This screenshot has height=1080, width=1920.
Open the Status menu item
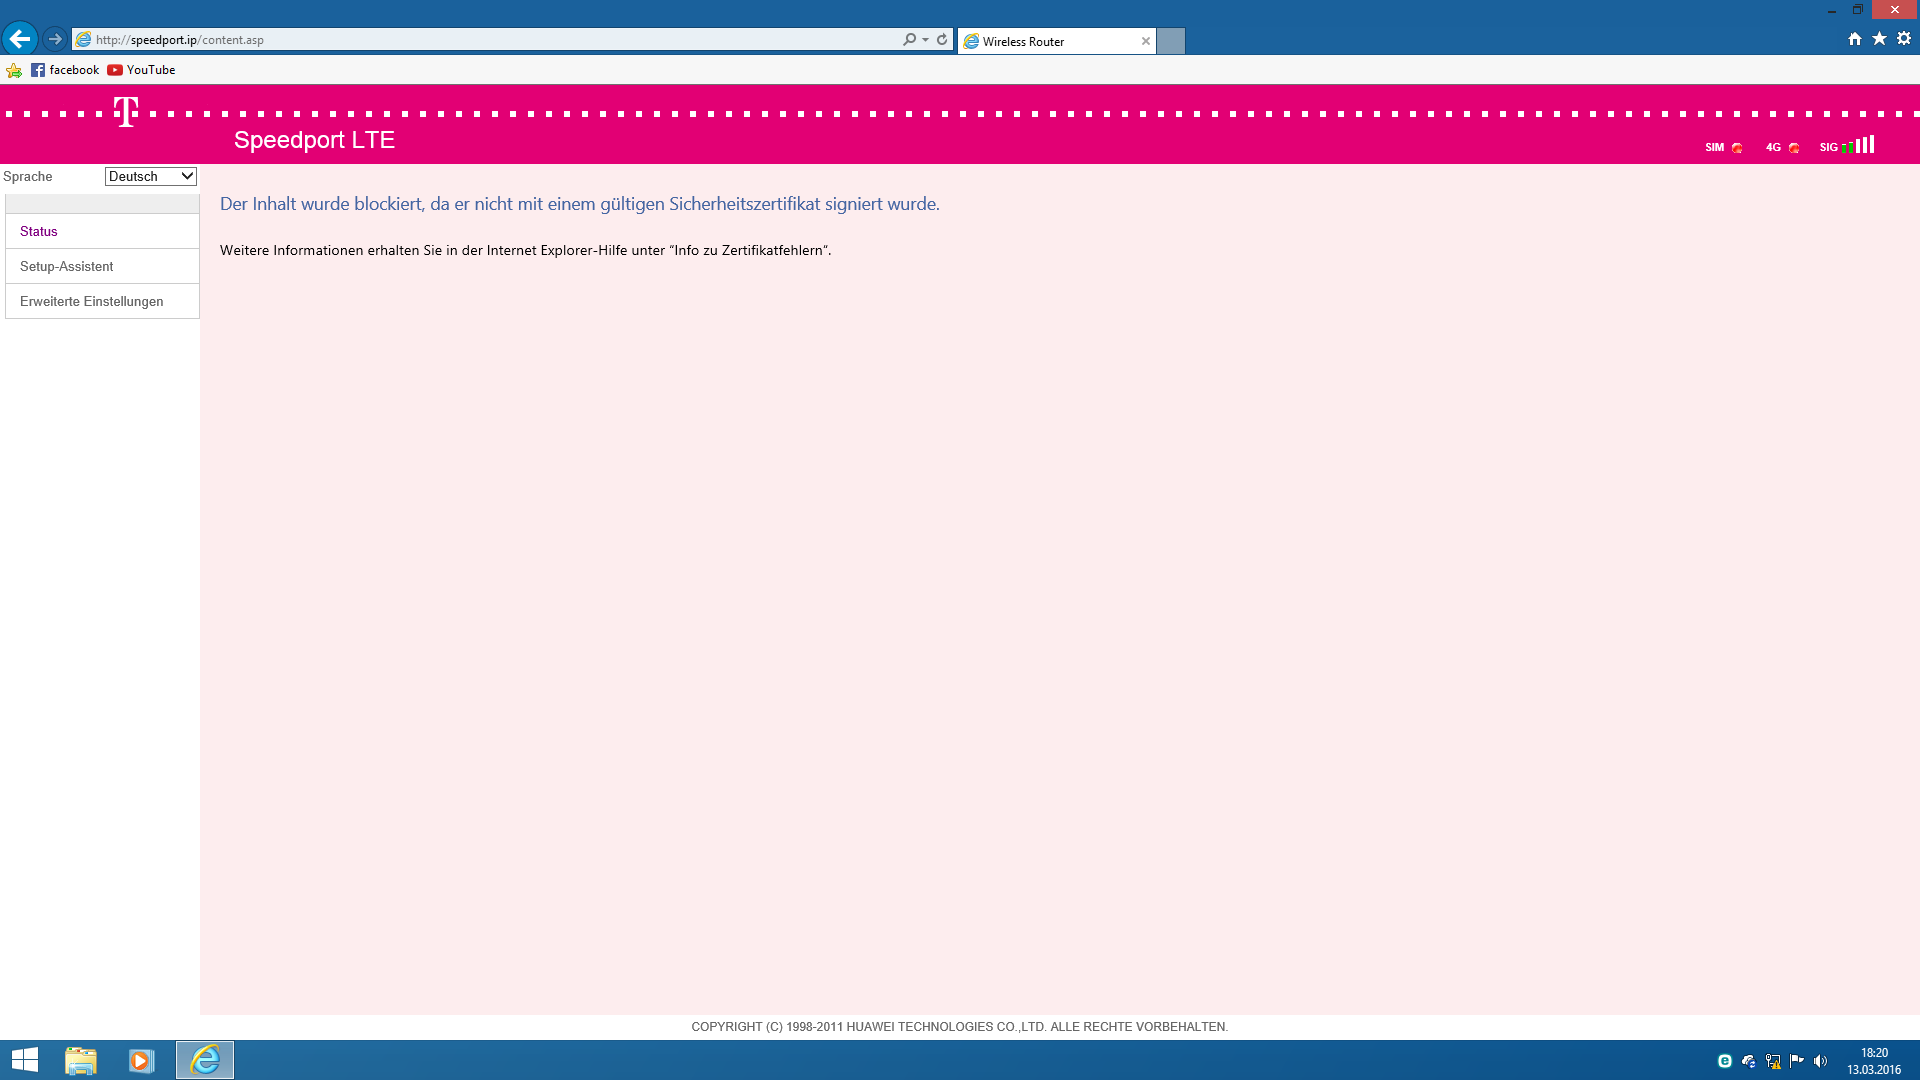coord(102,231)
